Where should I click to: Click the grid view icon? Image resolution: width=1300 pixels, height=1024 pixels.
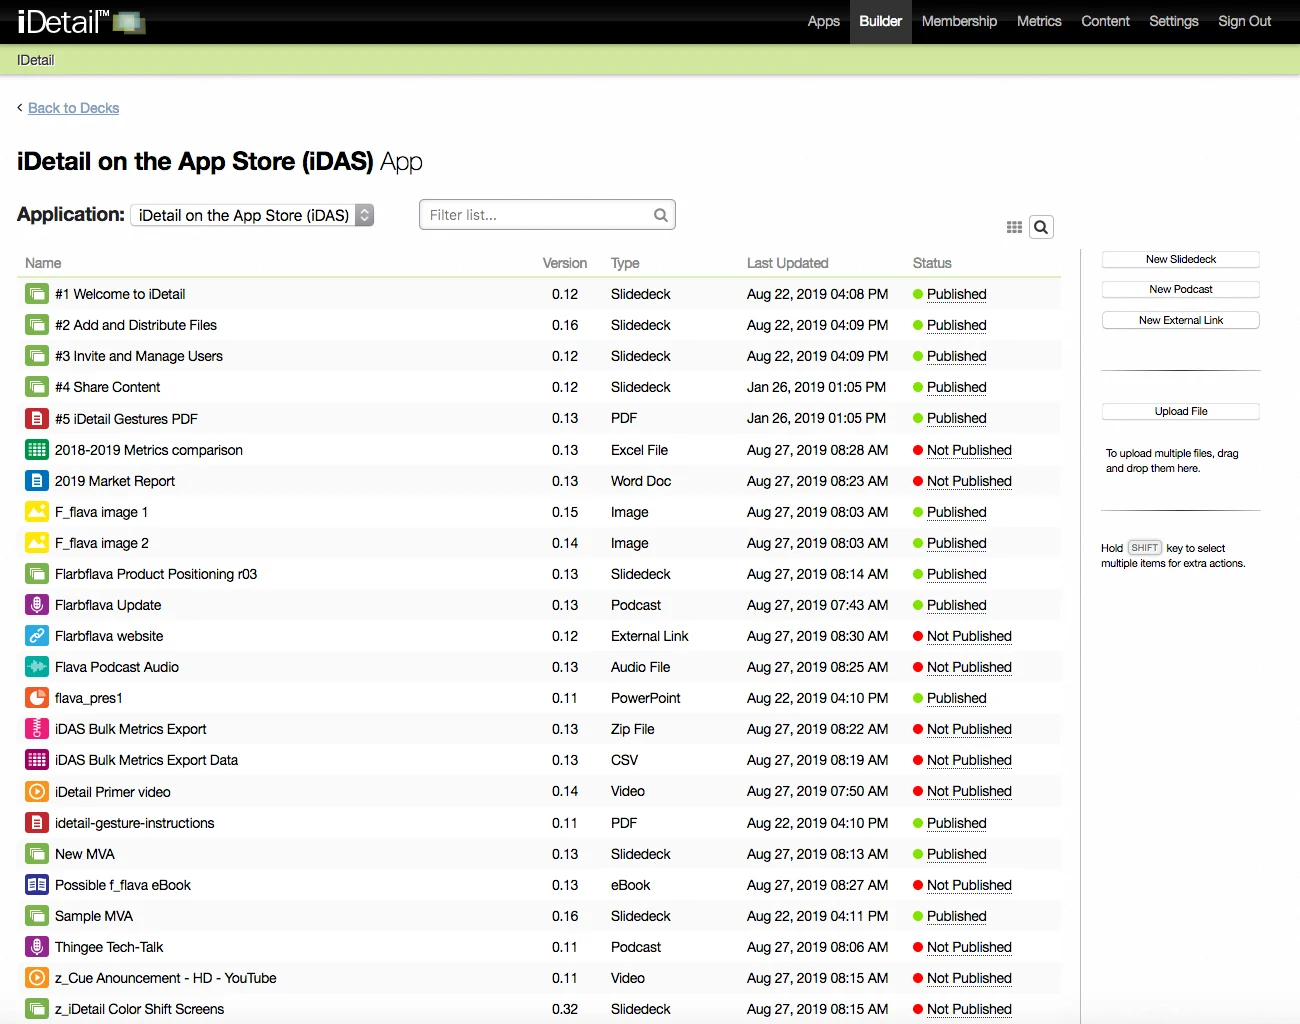[1014, 227]
